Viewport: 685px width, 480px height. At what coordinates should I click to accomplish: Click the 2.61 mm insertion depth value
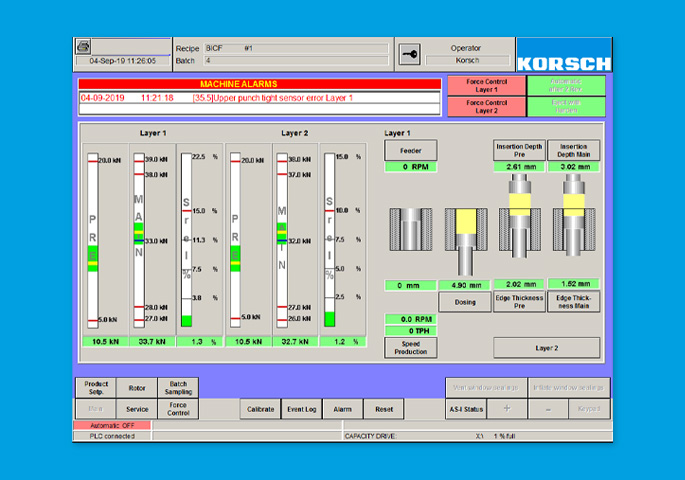click(x=519, y=167)
